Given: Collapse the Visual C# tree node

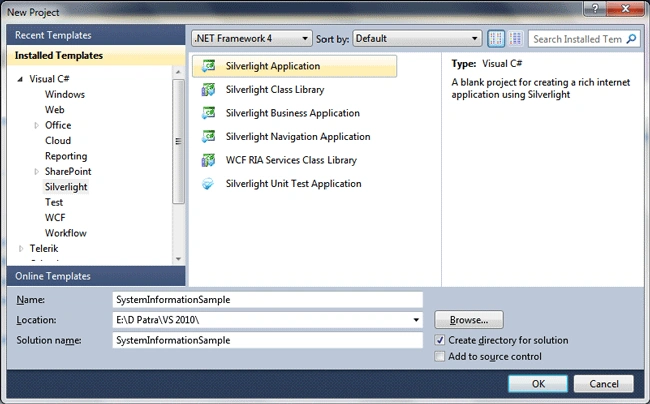Looking at the screenshot, I should (x=20, y=79).
